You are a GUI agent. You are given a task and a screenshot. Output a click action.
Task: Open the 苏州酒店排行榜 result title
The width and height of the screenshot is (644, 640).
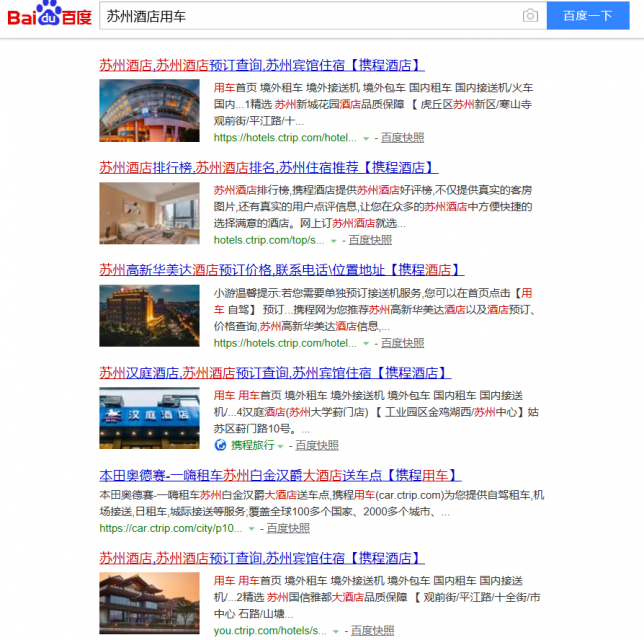(268, 167)
